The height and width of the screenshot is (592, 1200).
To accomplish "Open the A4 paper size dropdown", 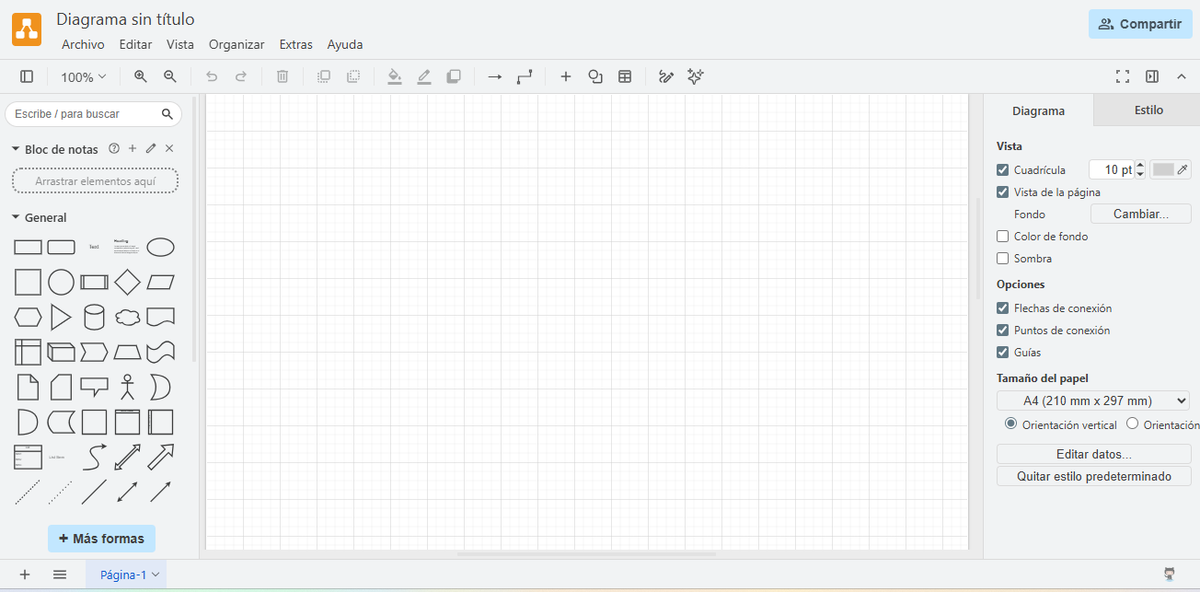I will 1093,400.
